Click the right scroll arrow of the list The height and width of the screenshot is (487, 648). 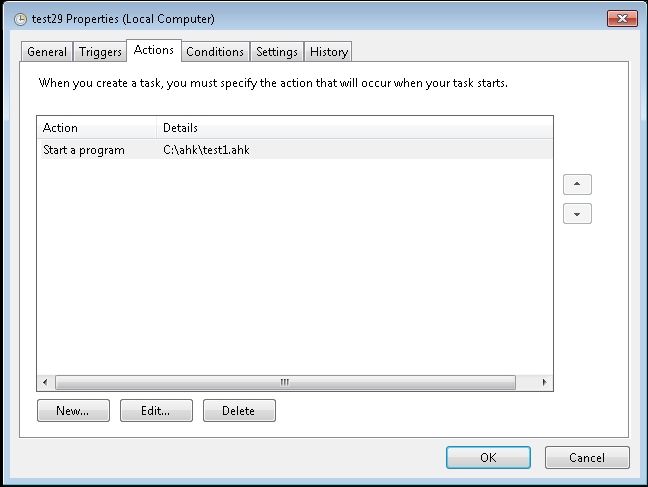click(x=544, y=382)
